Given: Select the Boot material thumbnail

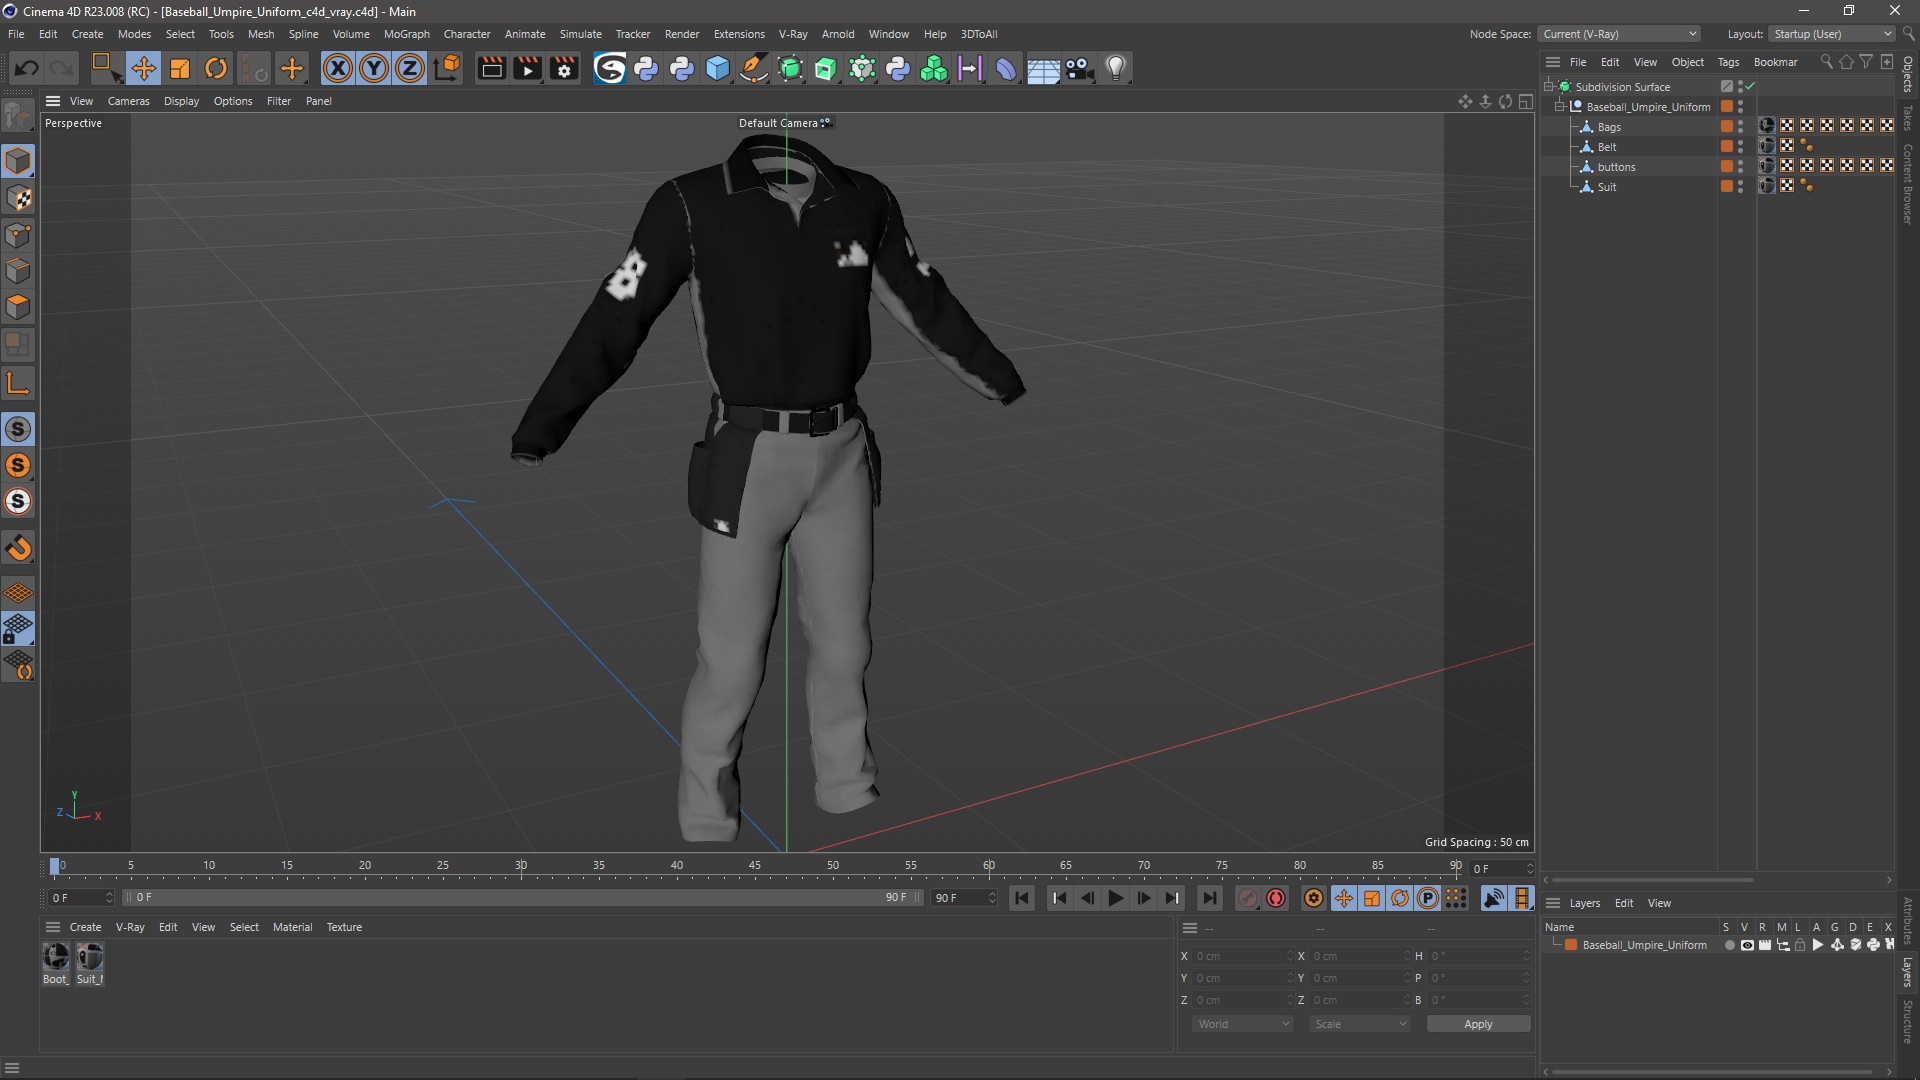Looking at the screenshot, I should (56, 958).
